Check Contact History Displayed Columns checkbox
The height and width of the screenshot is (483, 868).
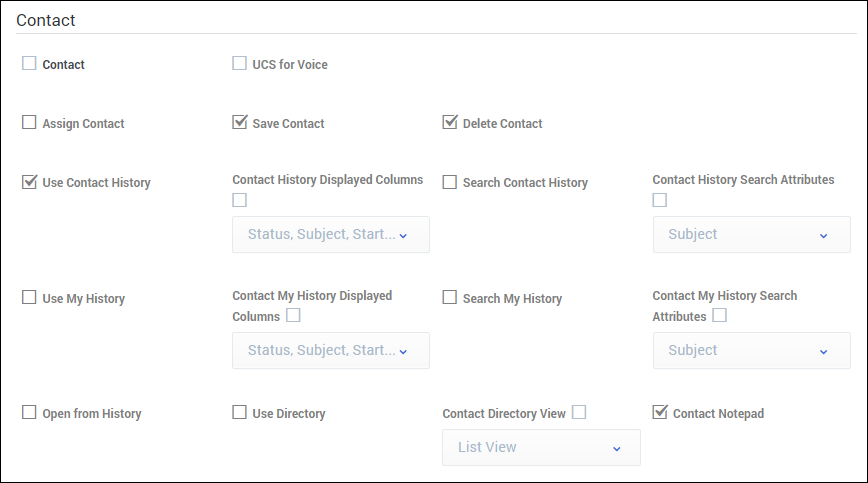pyautogui.click(x=239, y=200)
